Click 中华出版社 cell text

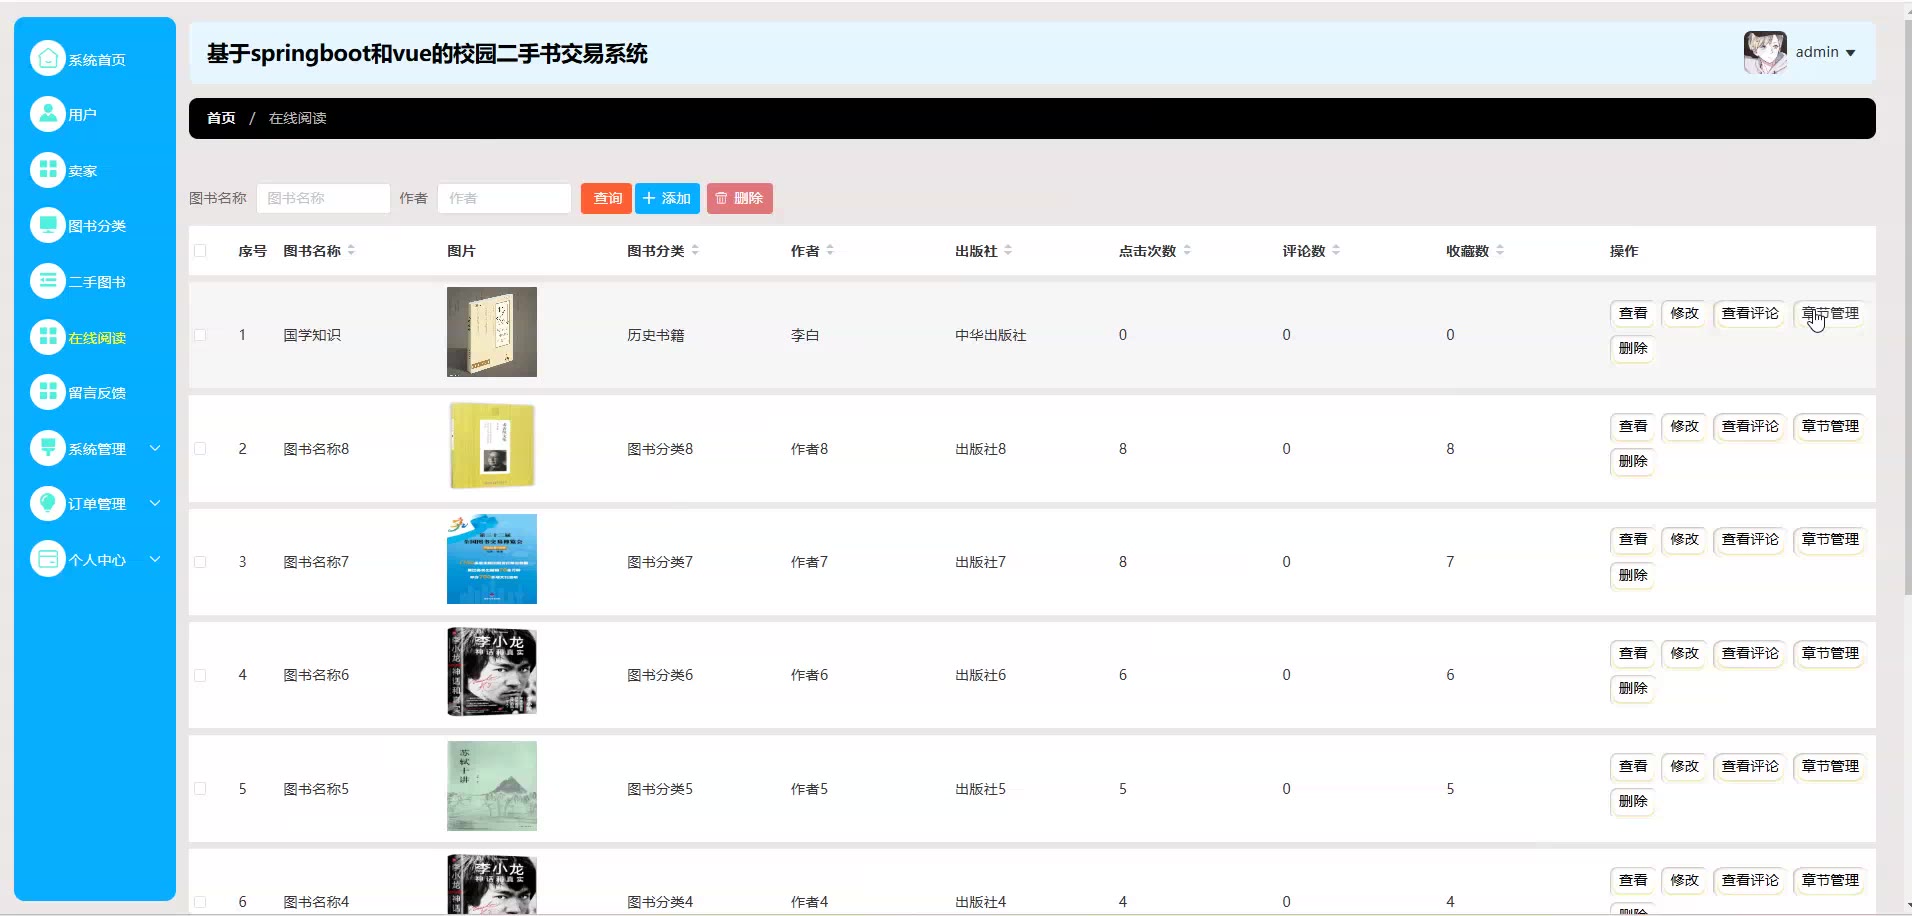[x=990, y=335]
